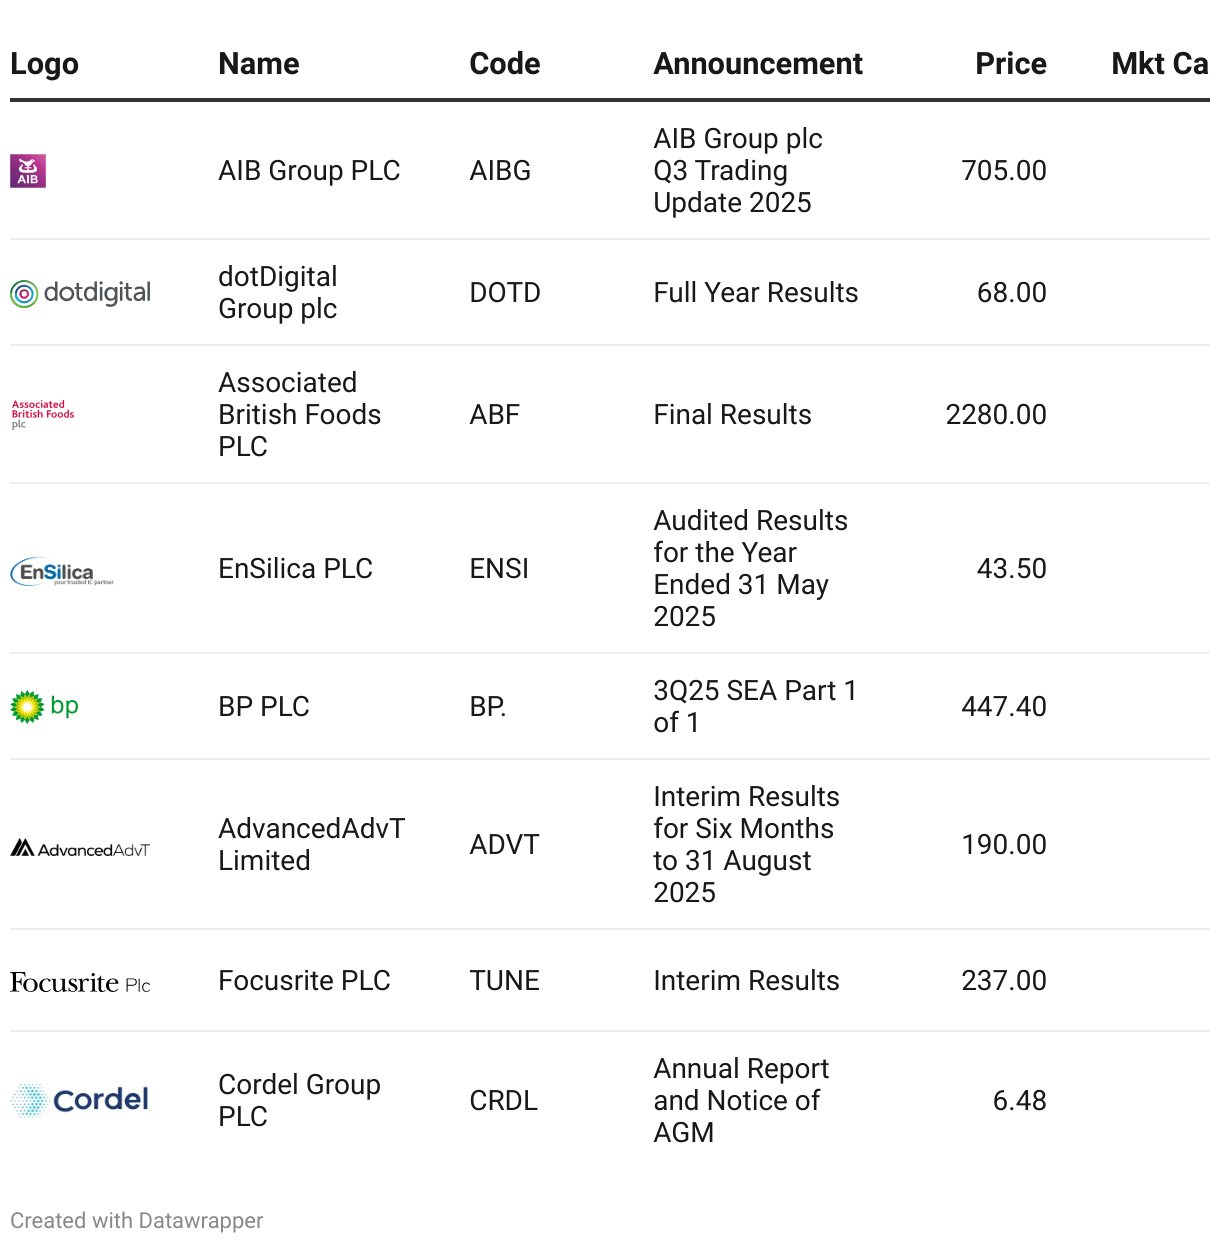Screen dimensions: 1220x1244
Task: Open the Created with Datawrapper link
Action: pyautogui.click(x=137, y=1221)
